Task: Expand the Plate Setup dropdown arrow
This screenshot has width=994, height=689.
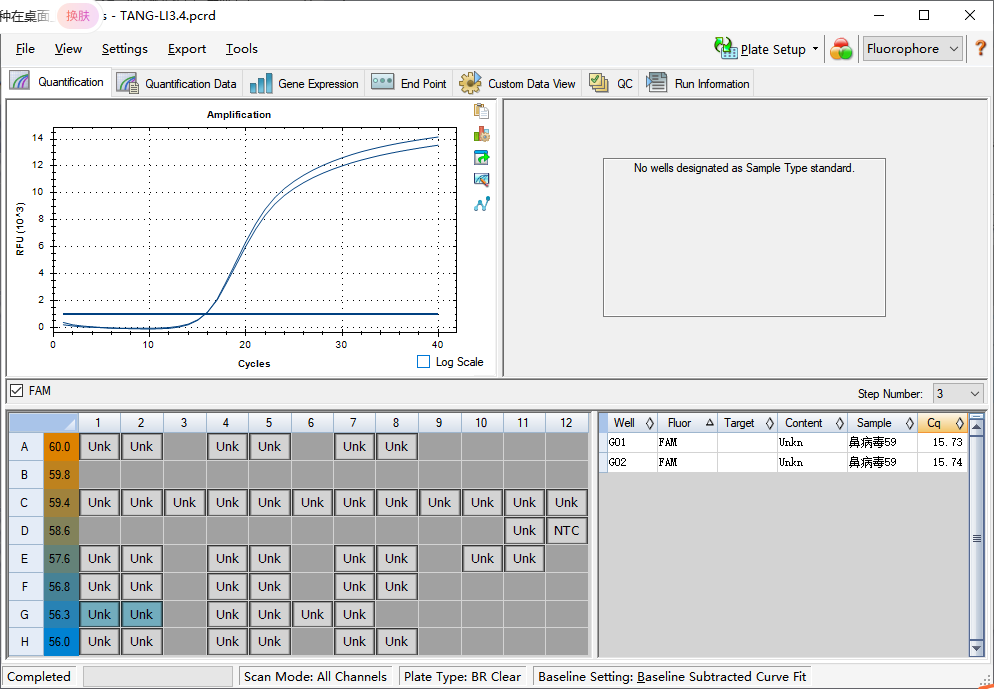Action: 815,49
